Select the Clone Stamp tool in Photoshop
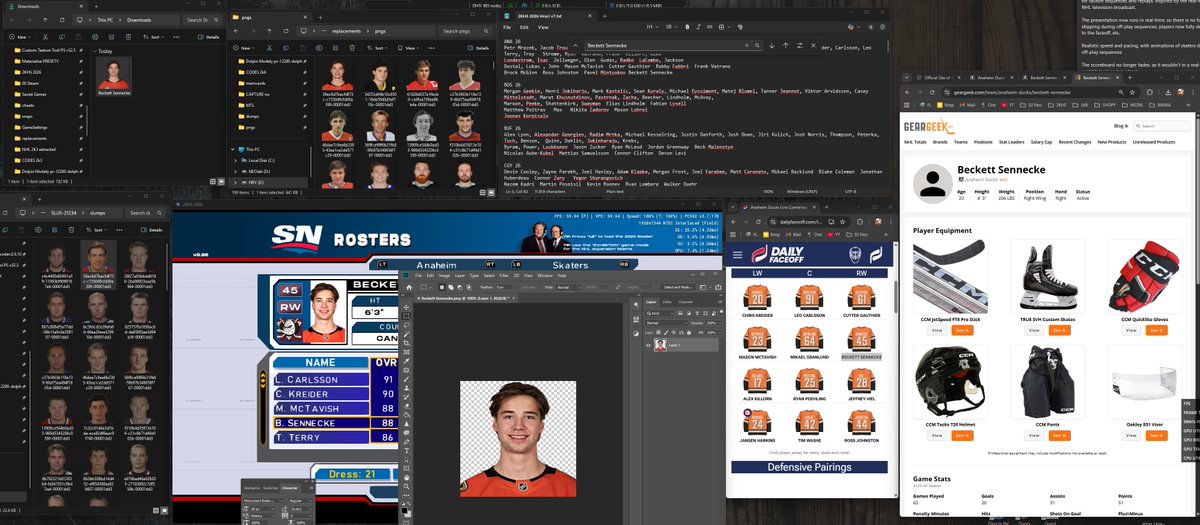 point(406,388)
